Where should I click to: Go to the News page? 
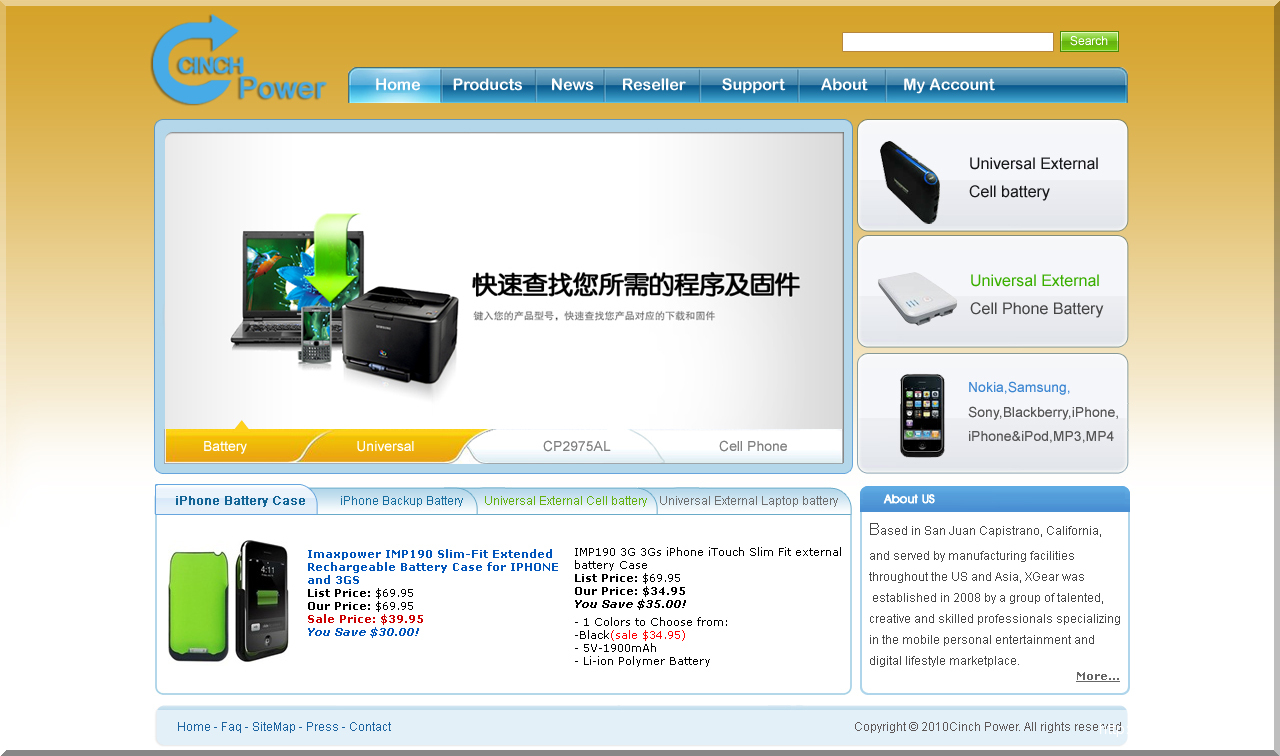click(x=572, y=85)
